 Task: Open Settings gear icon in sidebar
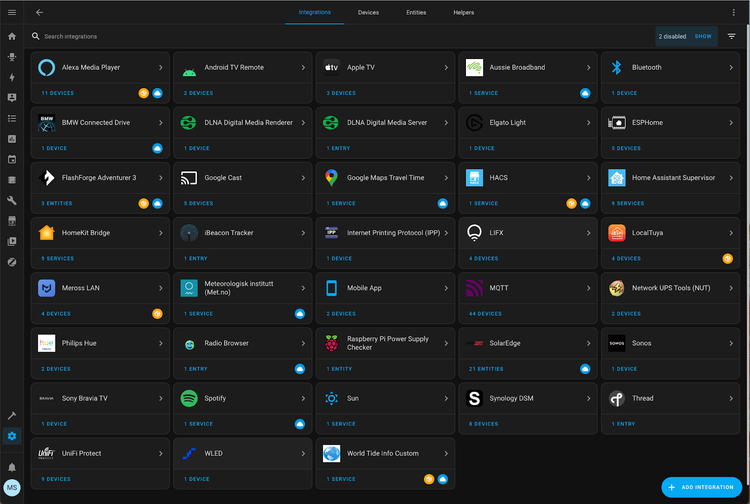(x=12, y=436)
